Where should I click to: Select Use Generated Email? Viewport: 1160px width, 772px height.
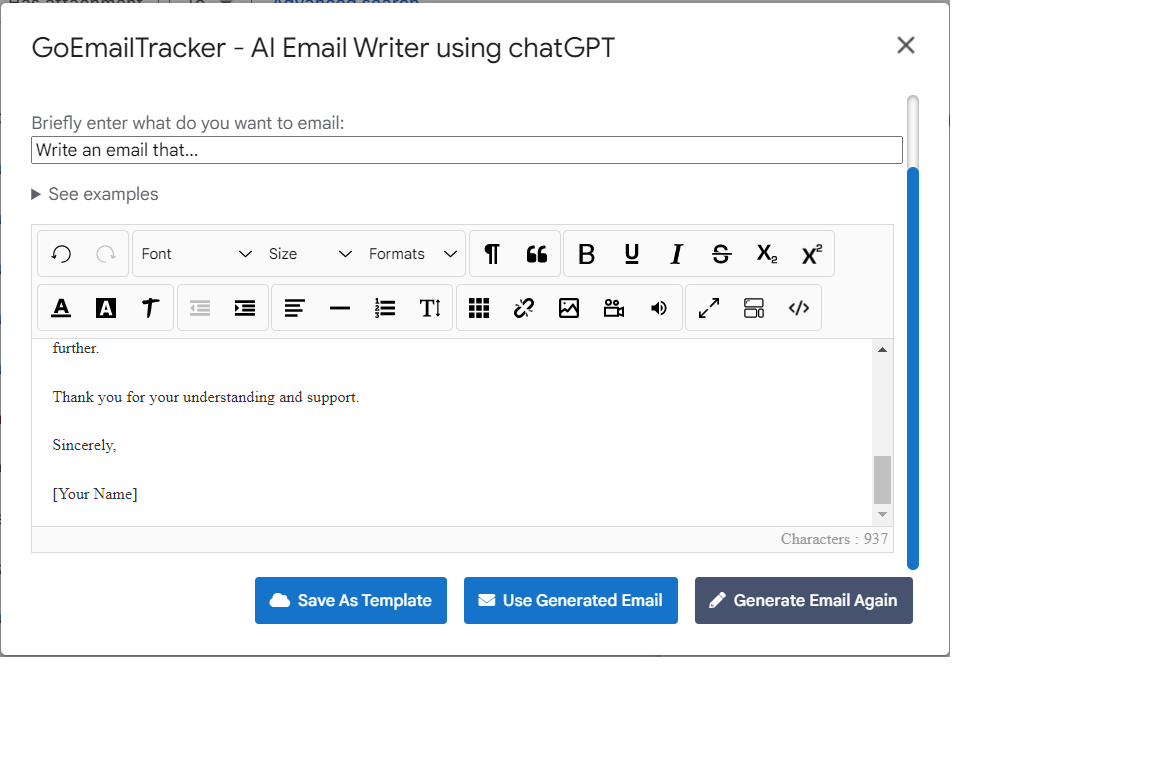coord(570,600)
